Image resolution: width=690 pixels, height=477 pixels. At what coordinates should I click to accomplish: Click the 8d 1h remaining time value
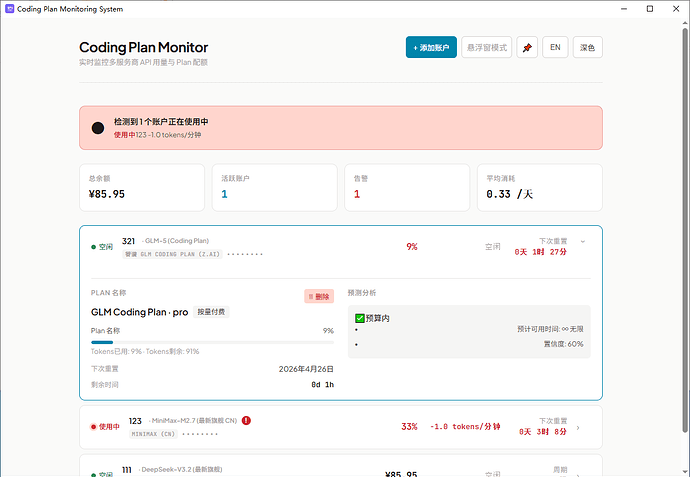coord(323,385)
